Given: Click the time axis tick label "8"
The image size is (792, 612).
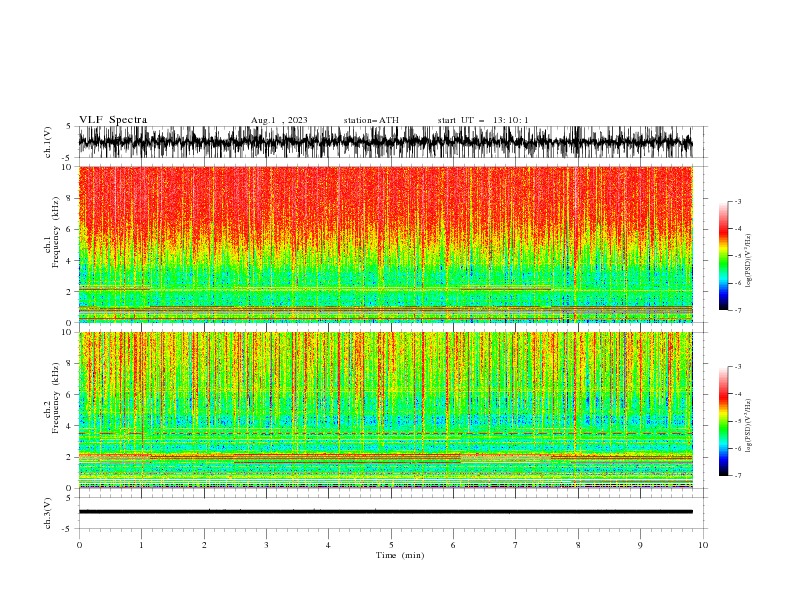Looking at the screenshot, I should pos(578,545).
